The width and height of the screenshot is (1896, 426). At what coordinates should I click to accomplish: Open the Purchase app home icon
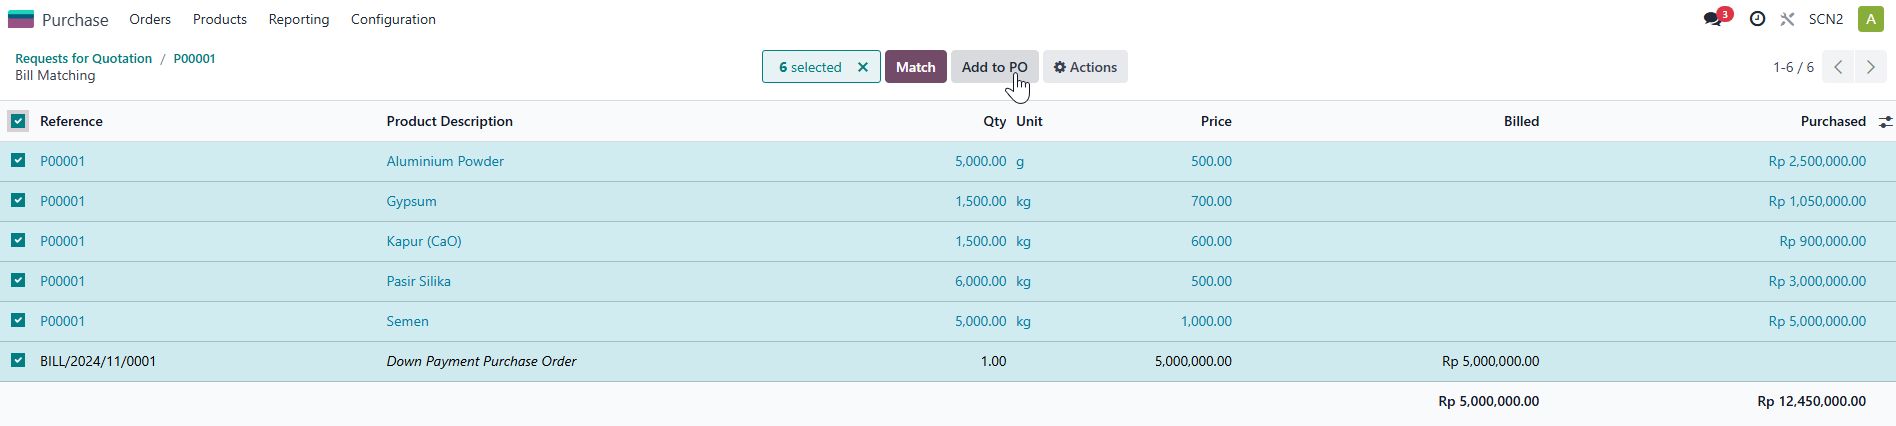(21, 19)
